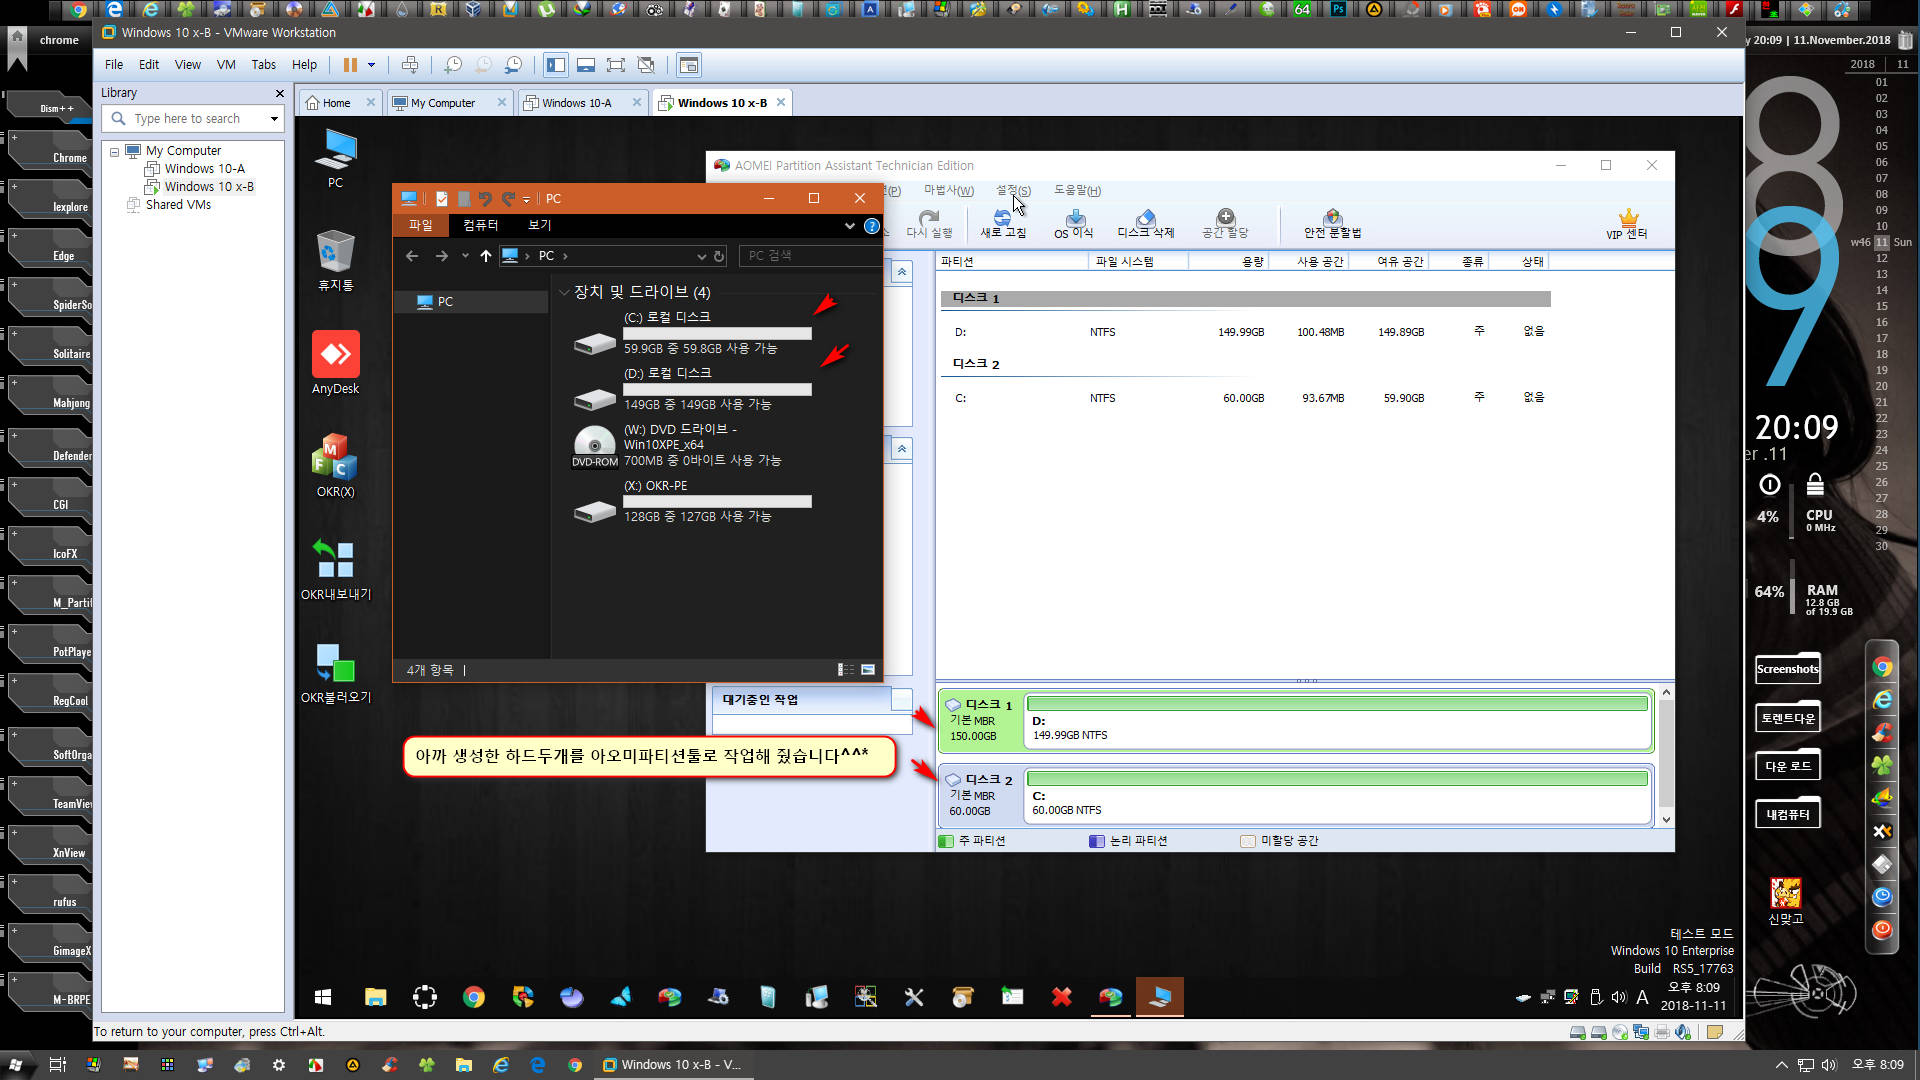Open the Tabs menu in VMware
Screen dimensions: 1920x1080
click(263, 65)
